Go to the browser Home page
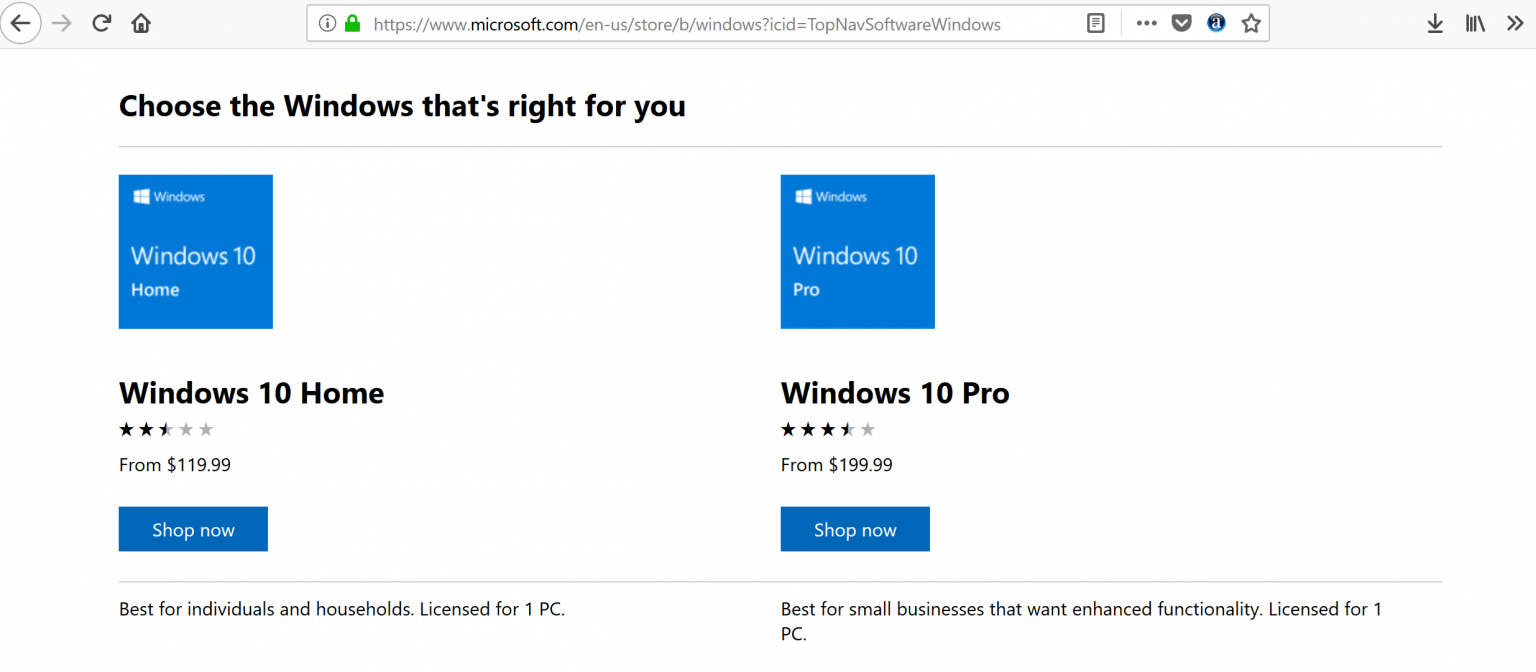 pos(141,24)
